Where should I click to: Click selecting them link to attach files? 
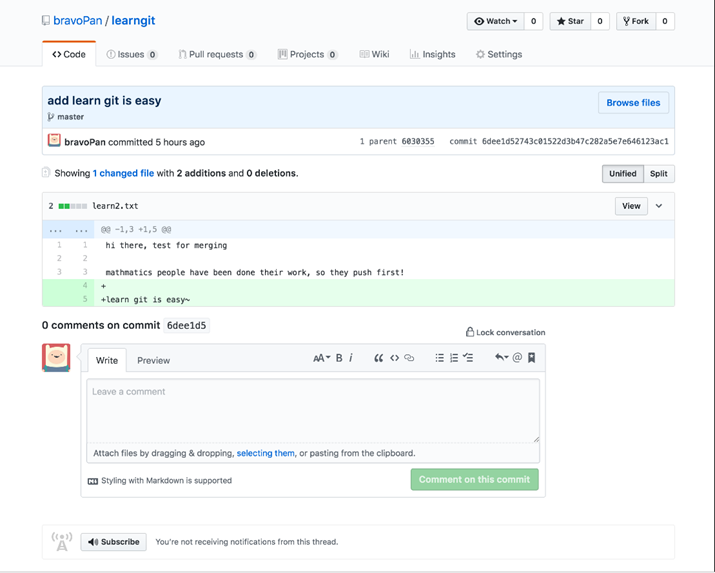(x=265, y=453)
